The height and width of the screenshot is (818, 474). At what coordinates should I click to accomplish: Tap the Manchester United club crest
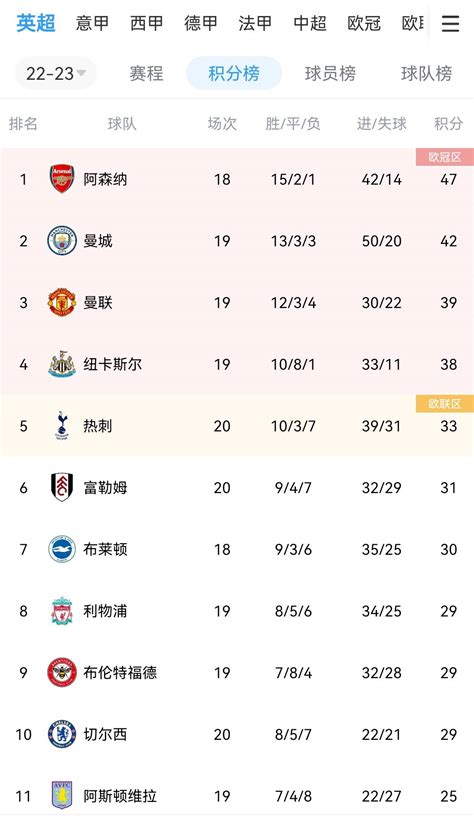(x=62, y=302)
